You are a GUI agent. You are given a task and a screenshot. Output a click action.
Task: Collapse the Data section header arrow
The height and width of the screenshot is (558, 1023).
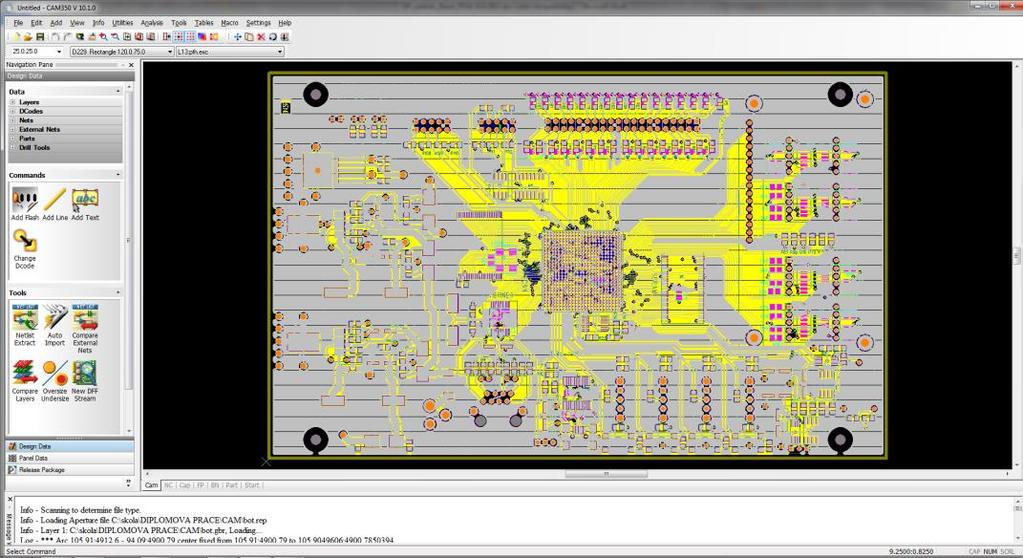[x=118, y=91]
